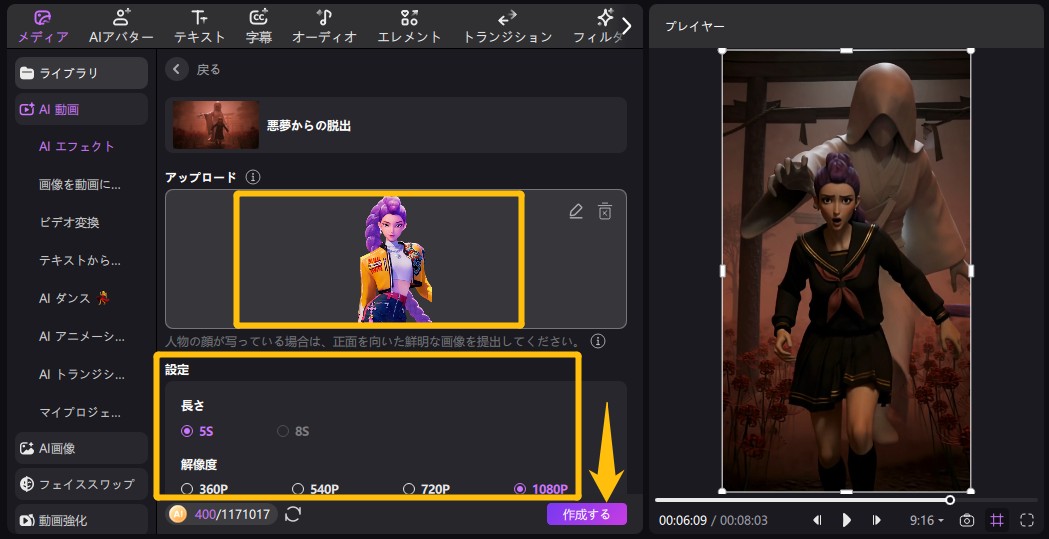The image size is (1049, 539).
Task: Enter fullscreen preview in the player
Action: coord(1027,520)
